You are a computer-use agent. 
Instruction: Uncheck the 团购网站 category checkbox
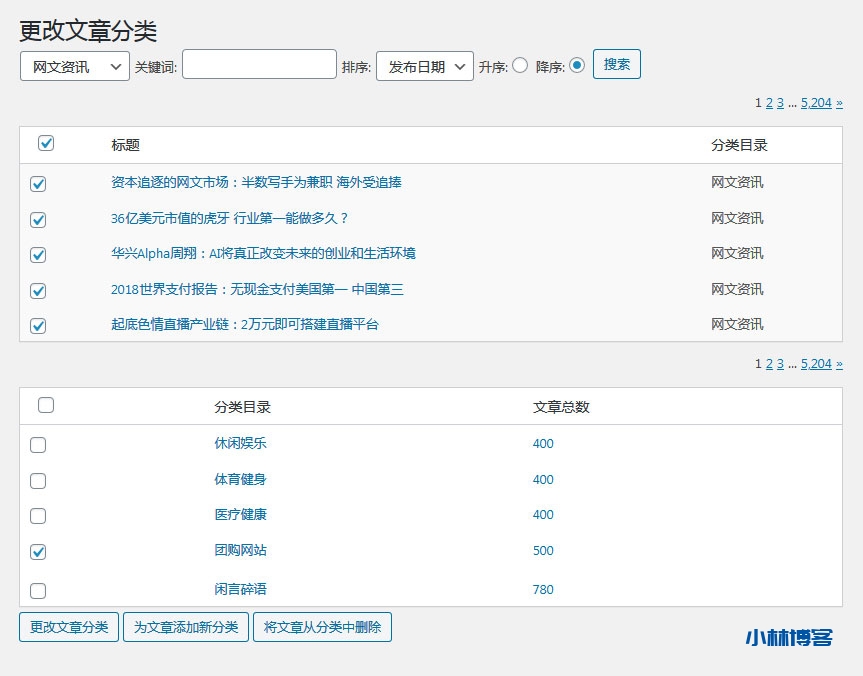[38, 551]
